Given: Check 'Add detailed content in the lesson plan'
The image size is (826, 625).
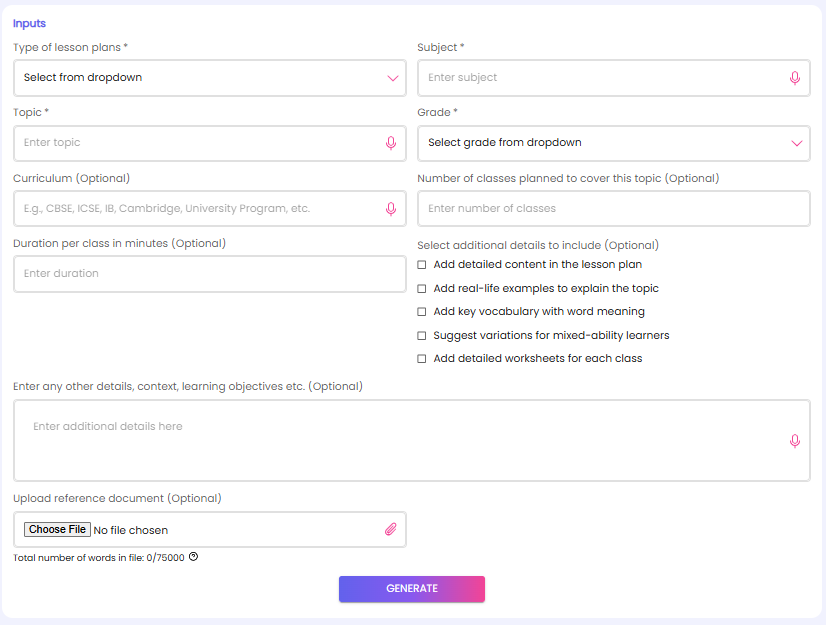Looking at the screenshot, I should coord(421,265).
